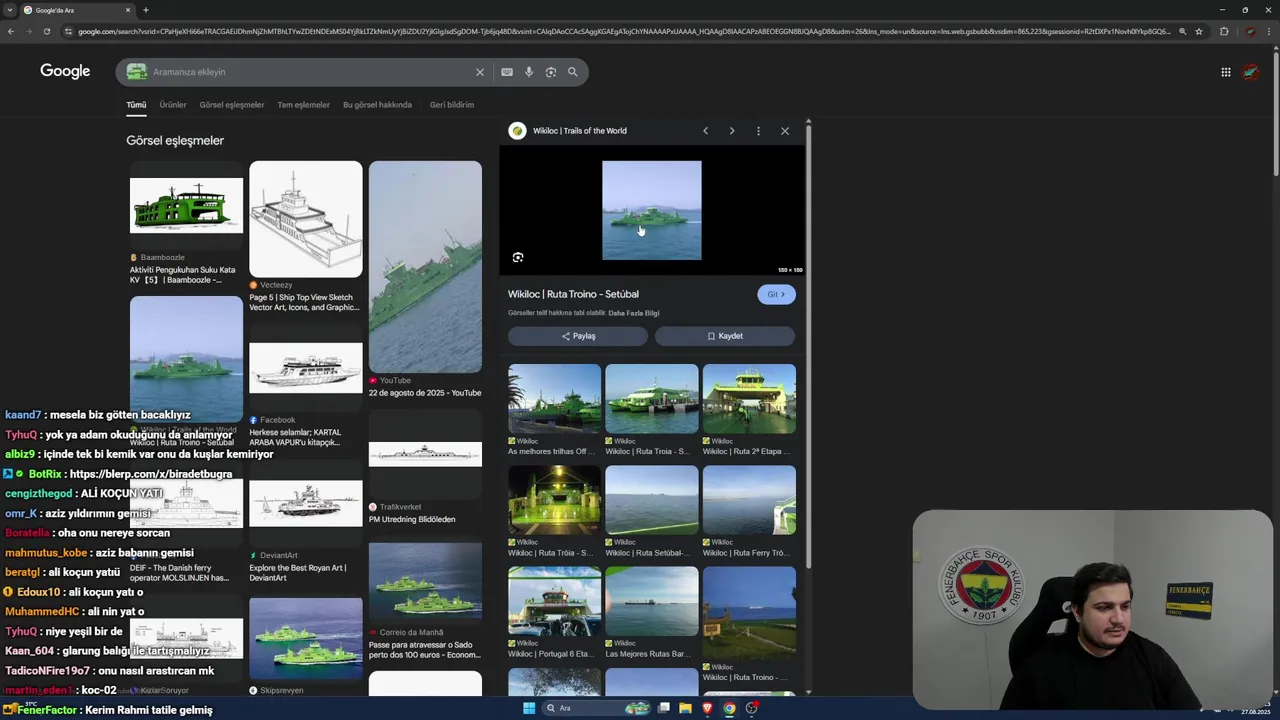Open File Explorer from the taskbar
This screenshot has width=1280, height=720.
(685, 708)
